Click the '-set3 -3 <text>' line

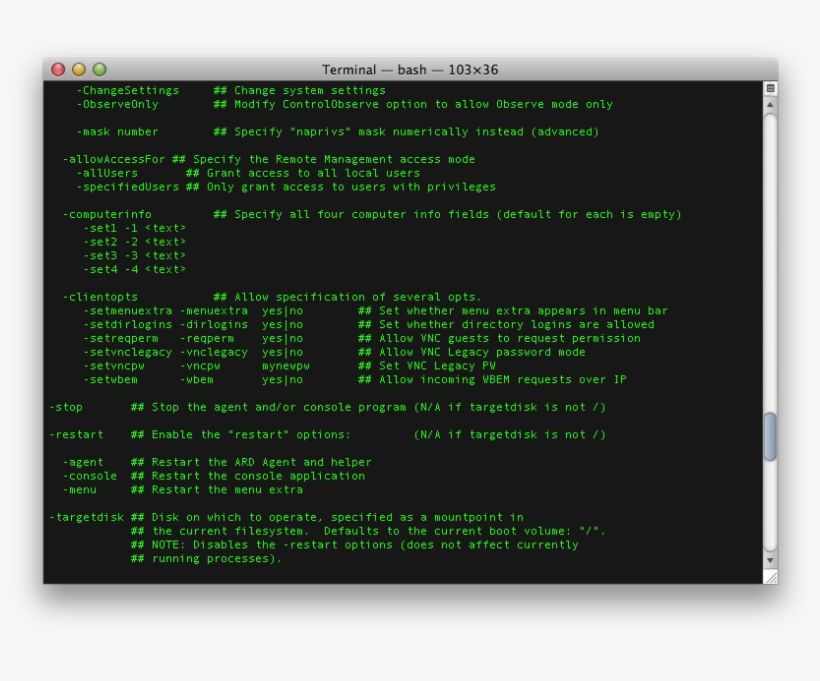pyautogui.click(x=134, y=256)
